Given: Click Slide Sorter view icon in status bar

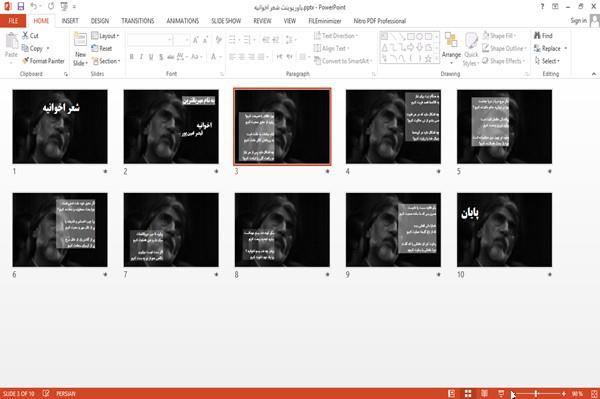Looking at the screenshot, I should (x=468, y=393).
